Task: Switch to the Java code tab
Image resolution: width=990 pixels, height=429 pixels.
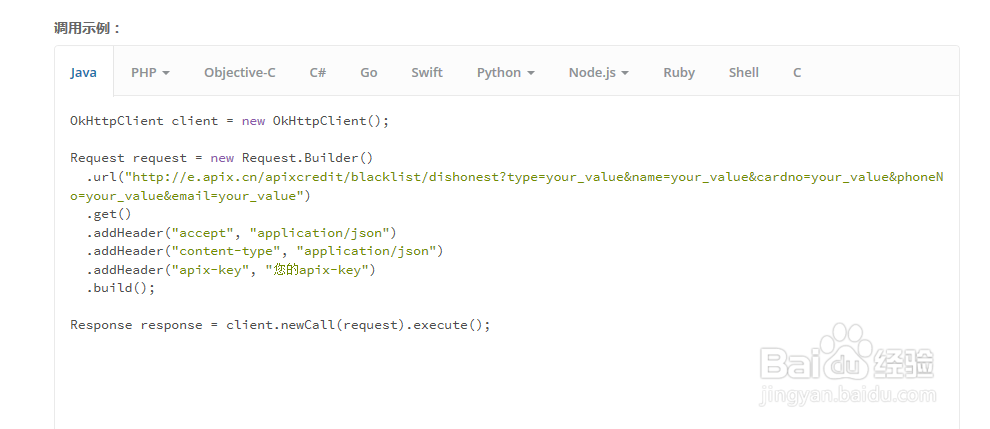Action: (84, 72)
